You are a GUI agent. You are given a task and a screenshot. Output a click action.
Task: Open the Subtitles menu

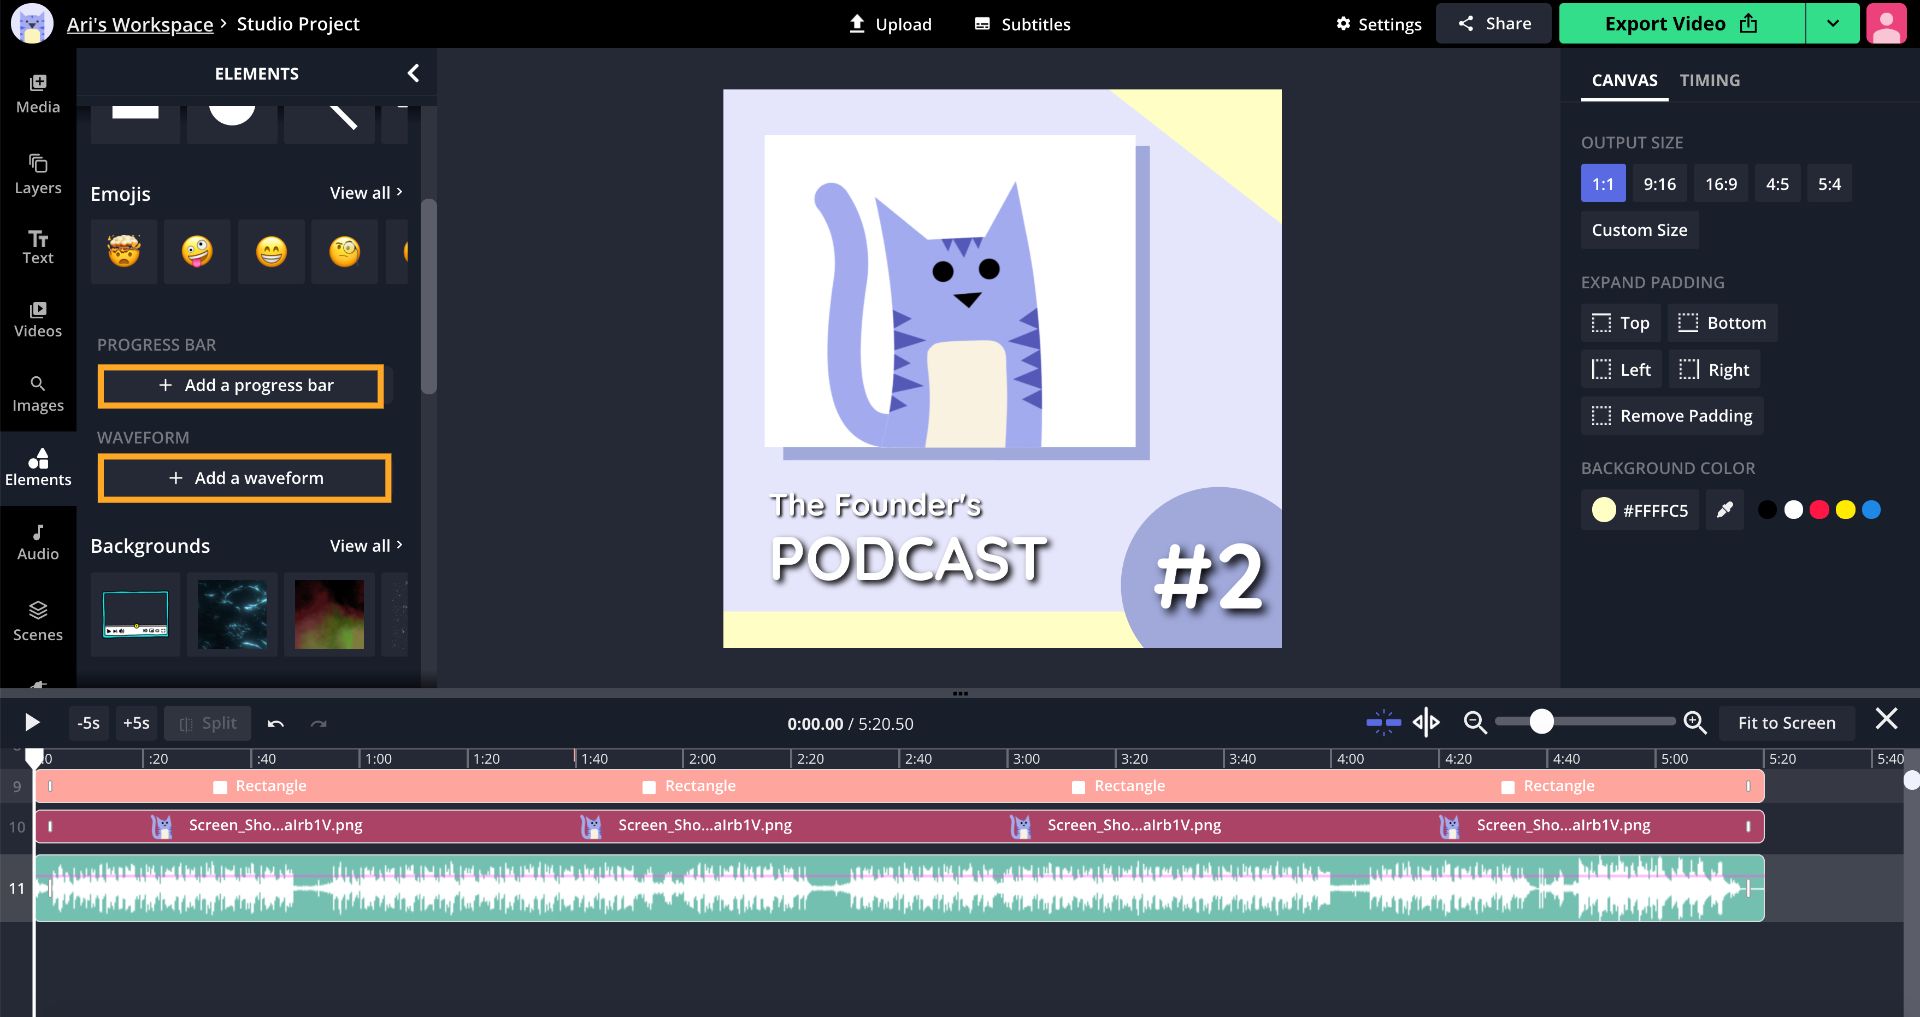1022,24
